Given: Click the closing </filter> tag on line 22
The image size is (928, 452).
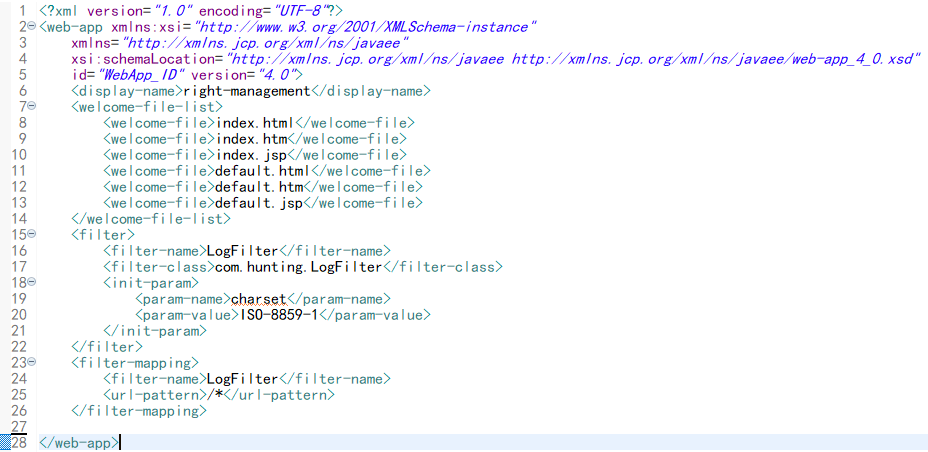Looking at the screenshot, I should (x=107, y=346).
